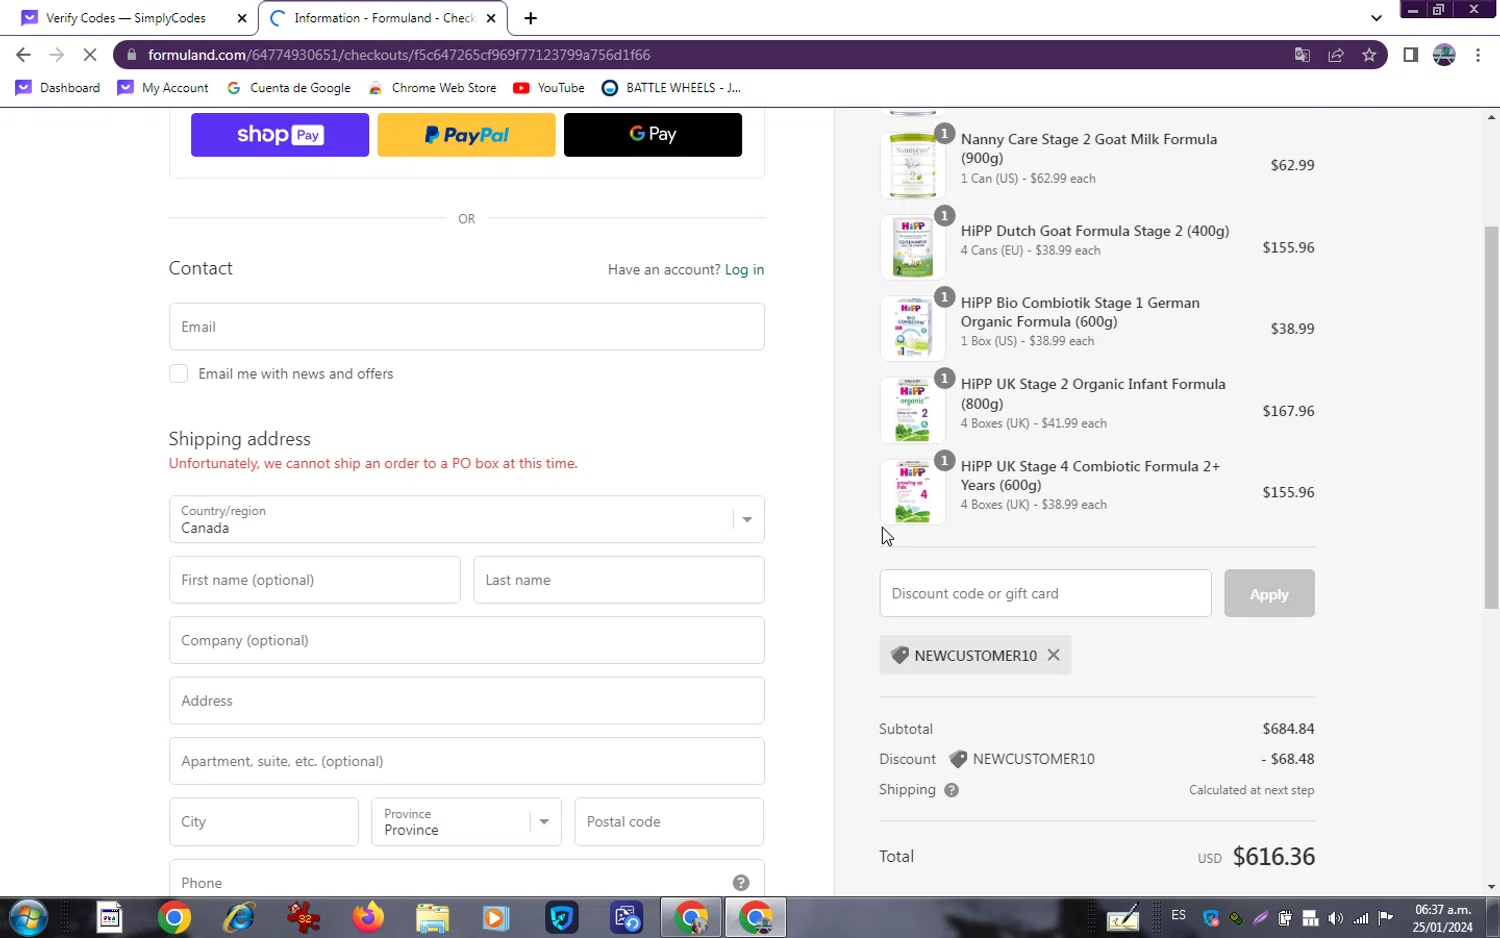
Task: Open a new browser tab
Action: (x=530, y=18)
